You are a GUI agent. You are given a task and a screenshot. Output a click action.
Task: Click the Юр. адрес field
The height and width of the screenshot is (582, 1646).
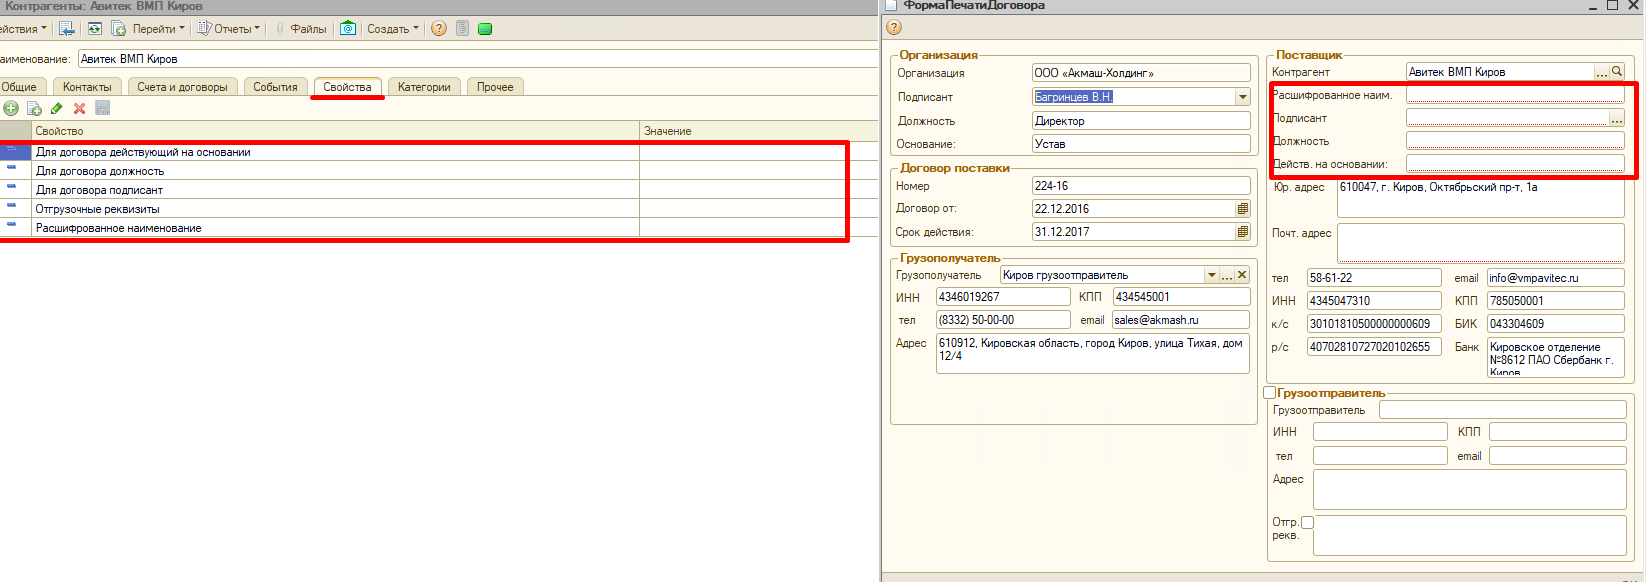tap(1481, 198)
